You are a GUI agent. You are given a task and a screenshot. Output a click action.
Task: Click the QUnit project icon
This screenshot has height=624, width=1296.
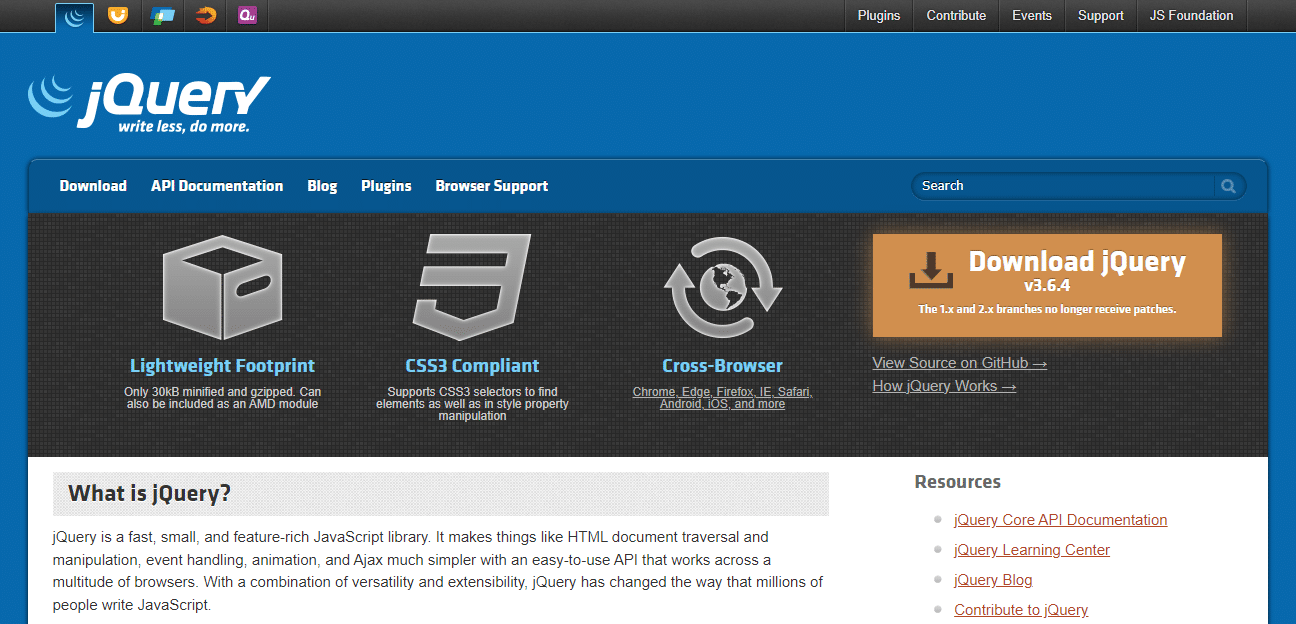pos(247,15)
